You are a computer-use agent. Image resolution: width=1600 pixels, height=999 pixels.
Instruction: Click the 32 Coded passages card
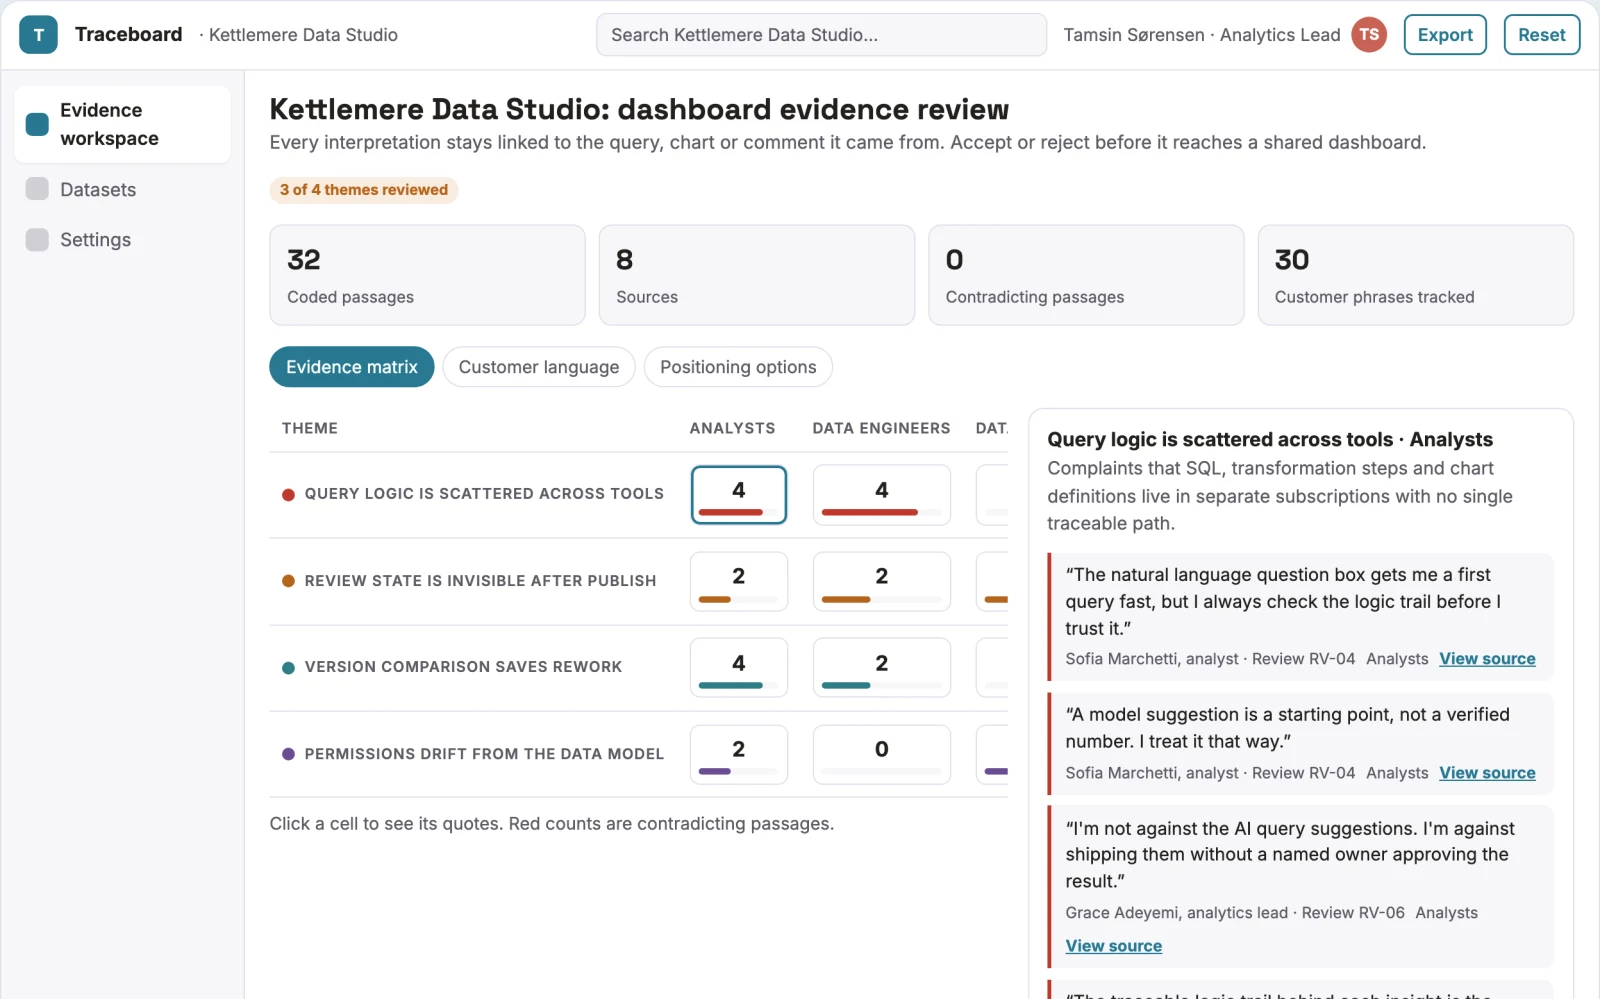tap(427, 275)
